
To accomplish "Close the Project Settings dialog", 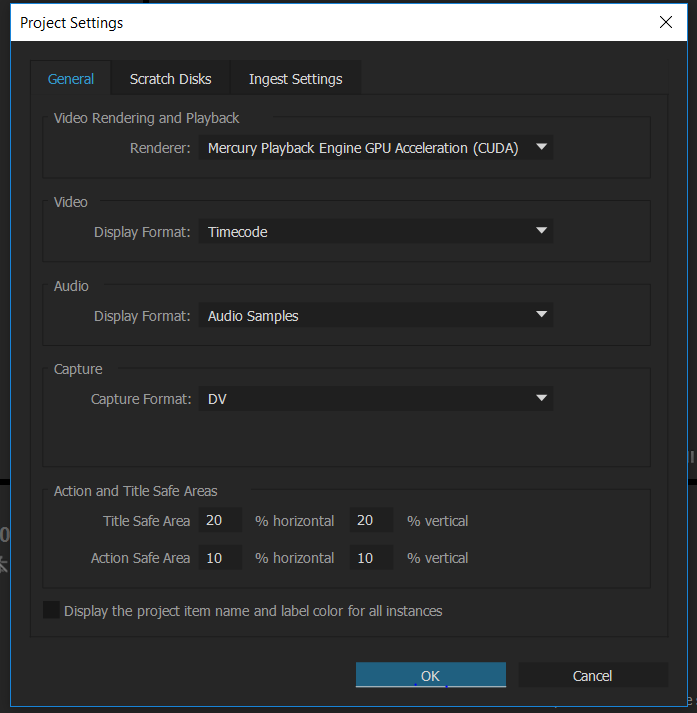I will (665, 22).
